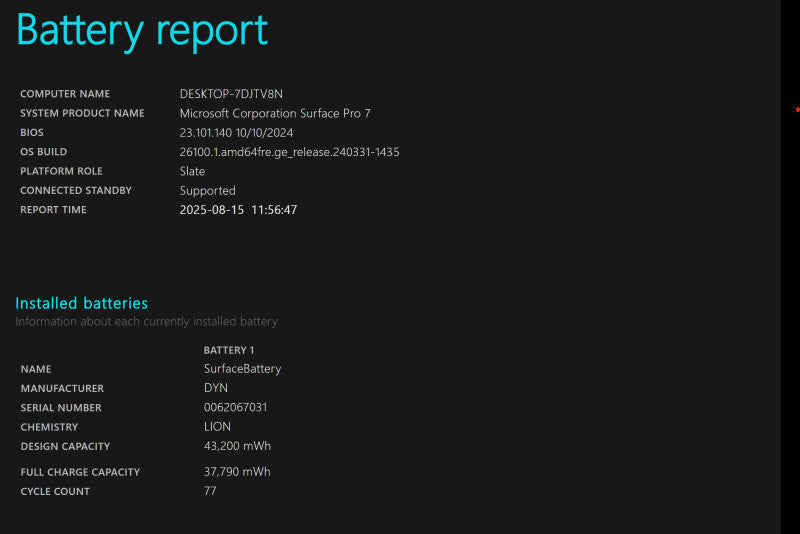Image resolution: width=800 pixels, height=534 pixels.
Task: Select the COMPUTER NAME label
Action: click(65, 94)
